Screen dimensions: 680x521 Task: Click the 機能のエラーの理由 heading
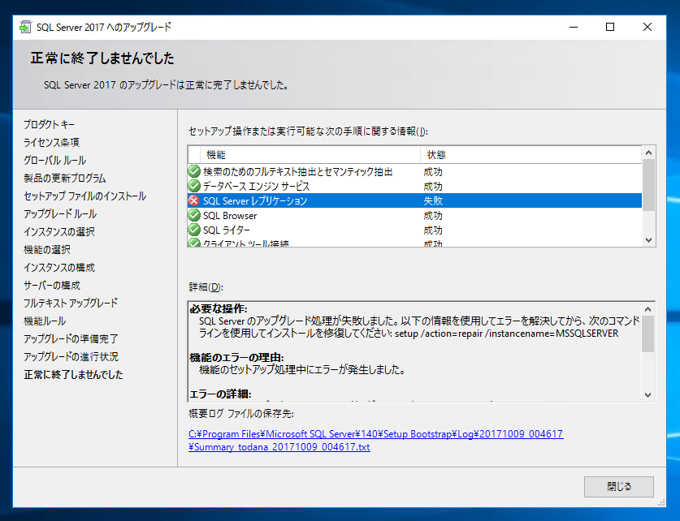point(237,357)
